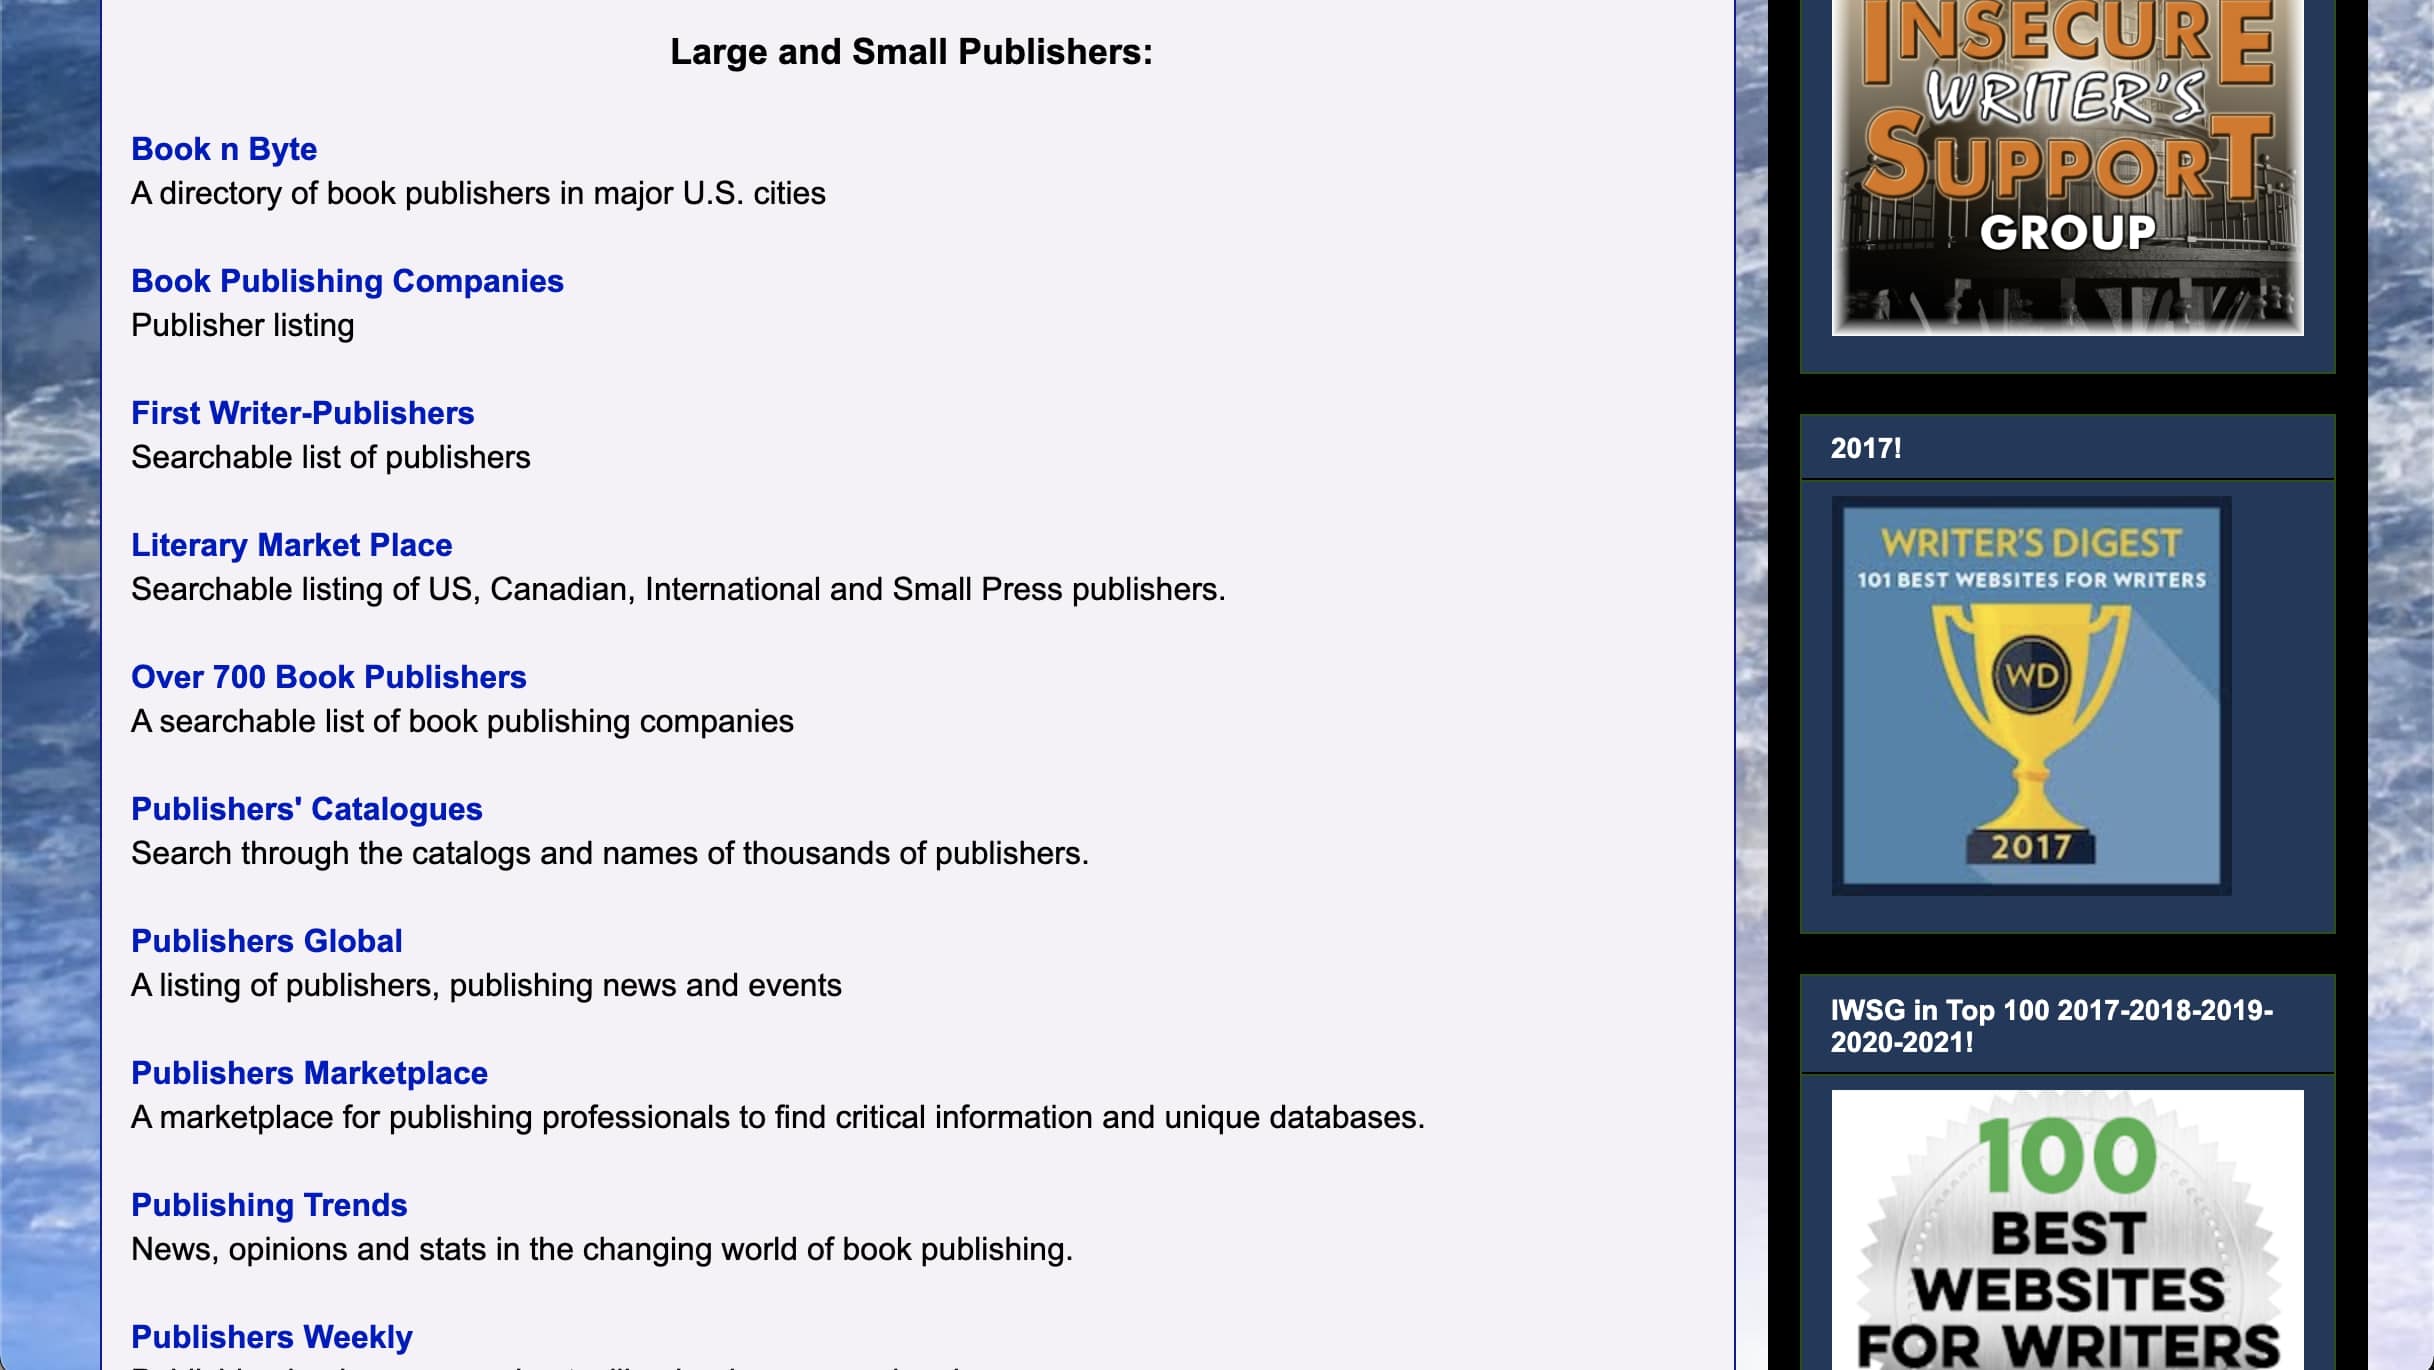This screenshot has width=2434, height=1370.
Task: Click the Book Publishing Companies link
Action: coord(347,281)
